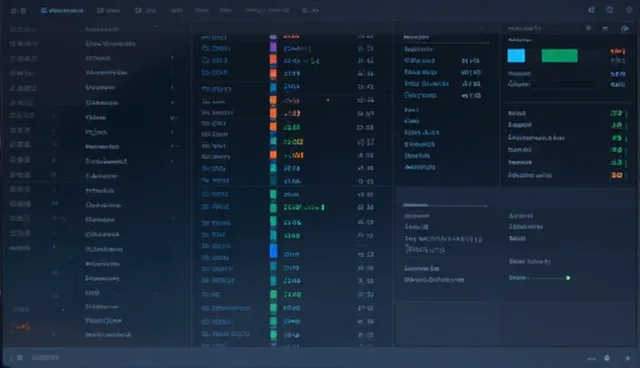The image size is (640, 368).
Task: Click the tall bright blue table chip
Action: [x=273, y=251]
